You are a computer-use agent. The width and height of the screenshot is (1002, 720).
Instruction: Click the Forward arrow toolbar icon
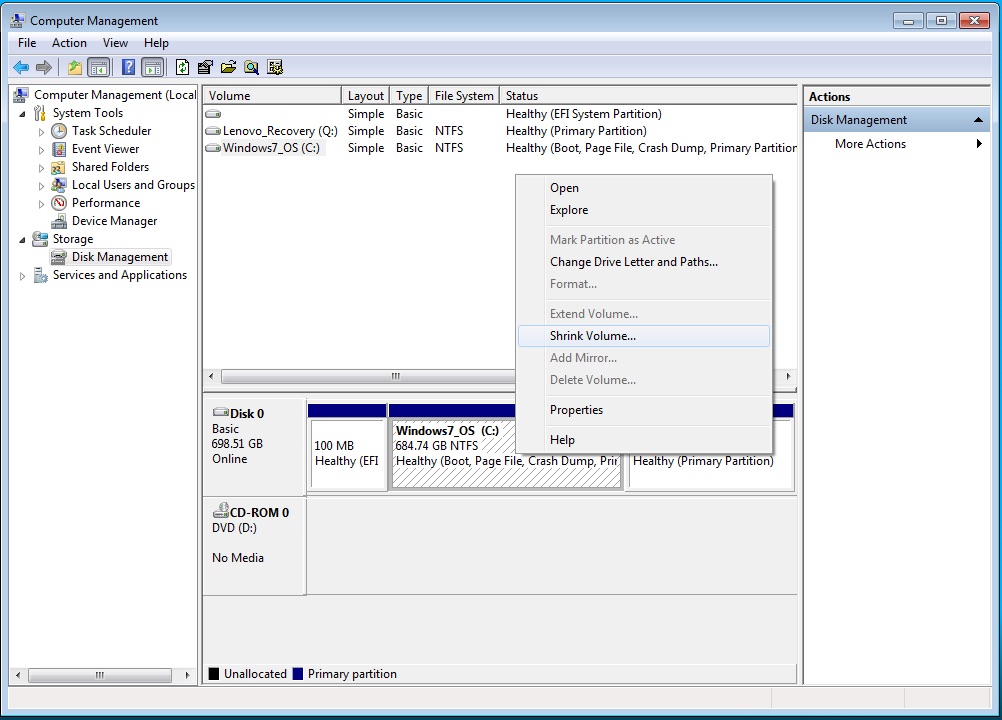pos(44,67)
